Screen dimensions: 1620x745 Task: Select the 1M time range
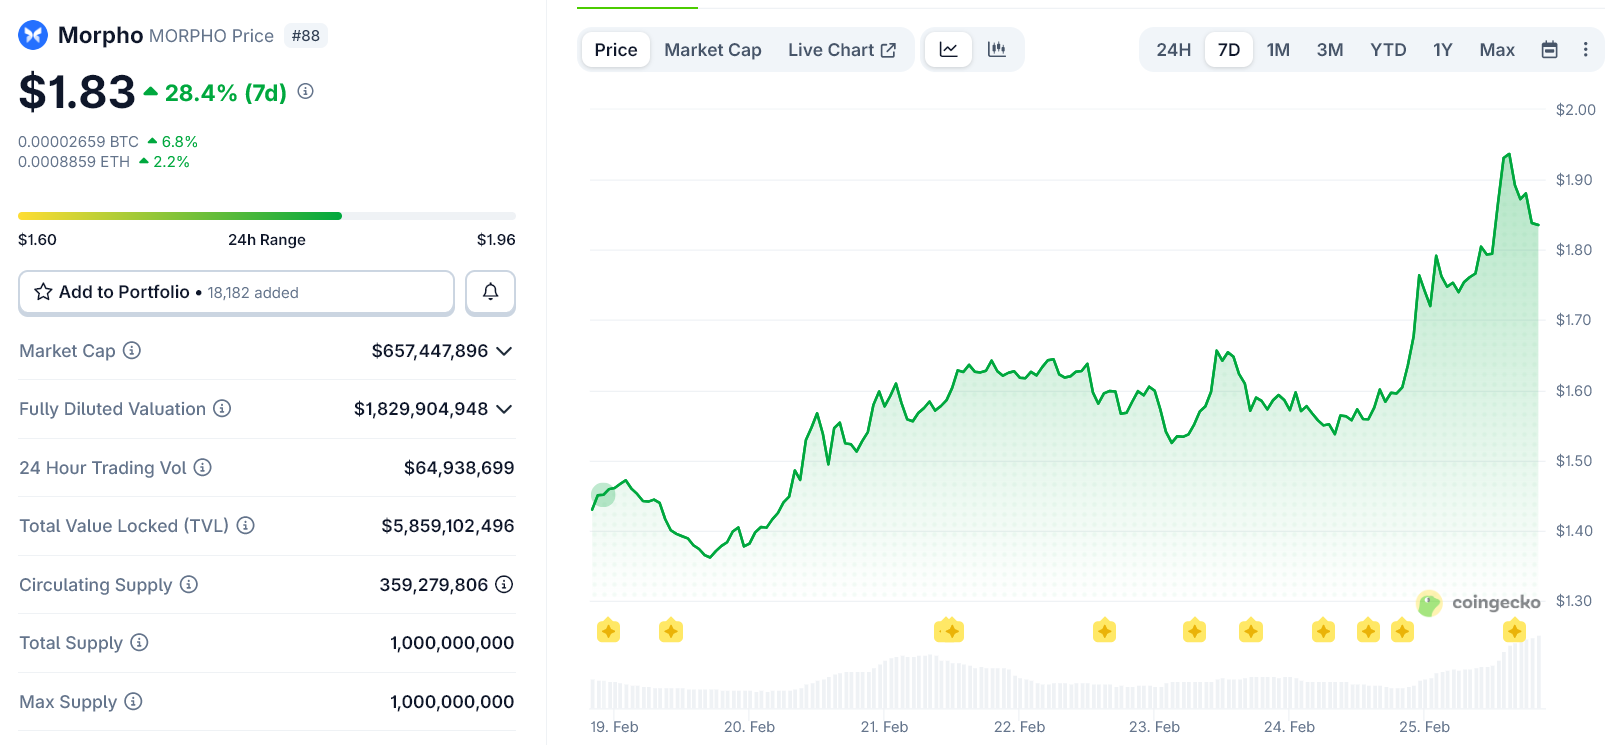coord(1278,50)
